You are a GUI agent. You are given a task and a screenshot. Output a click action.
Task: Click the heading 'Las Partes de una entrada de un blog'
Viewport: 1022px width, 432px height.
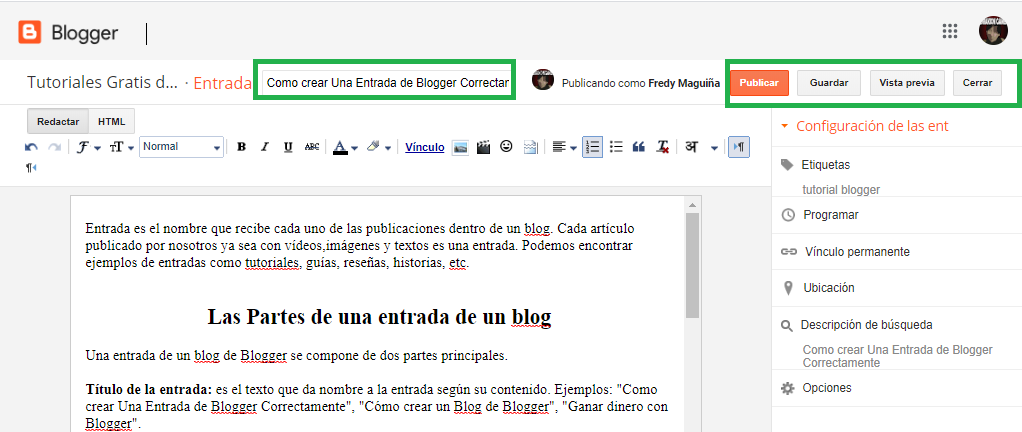coord(379,317)
